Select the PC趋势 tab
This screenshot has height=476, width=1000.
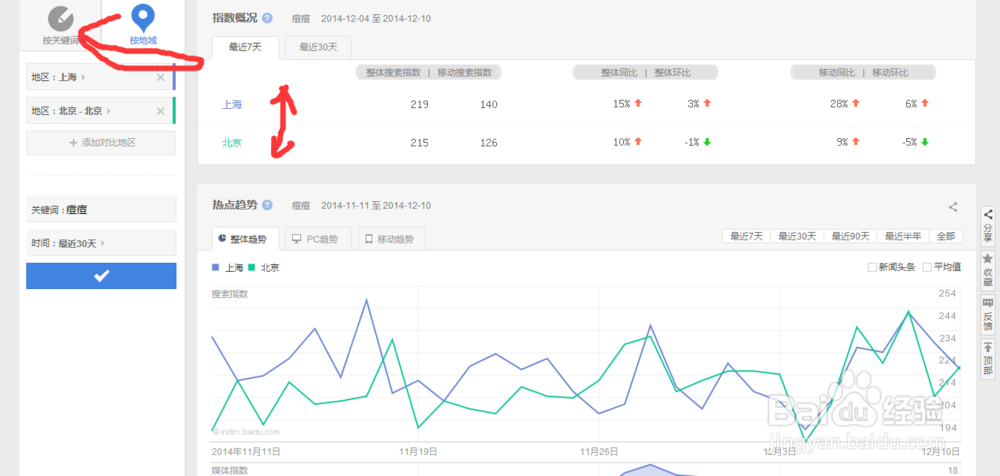[318, 239]
